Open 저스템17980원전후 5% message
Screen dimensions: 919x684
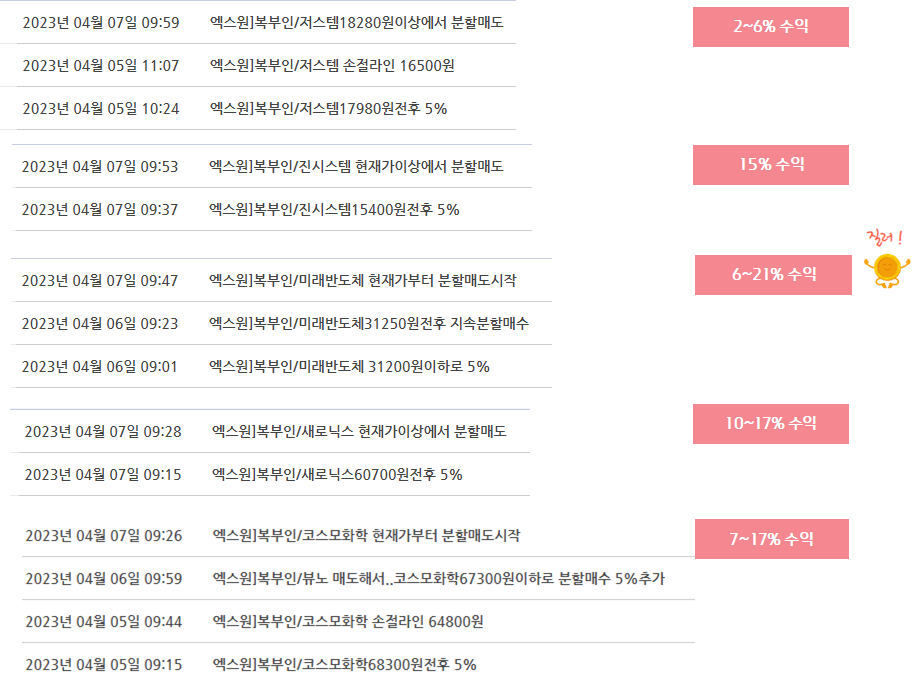[328, 109]
